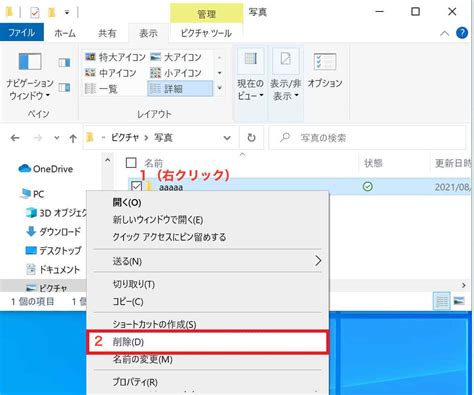The height and width of the screenshot is (395, 474).
Task: Switch to the 共有 ribbon tab
Action: point(107,33)
